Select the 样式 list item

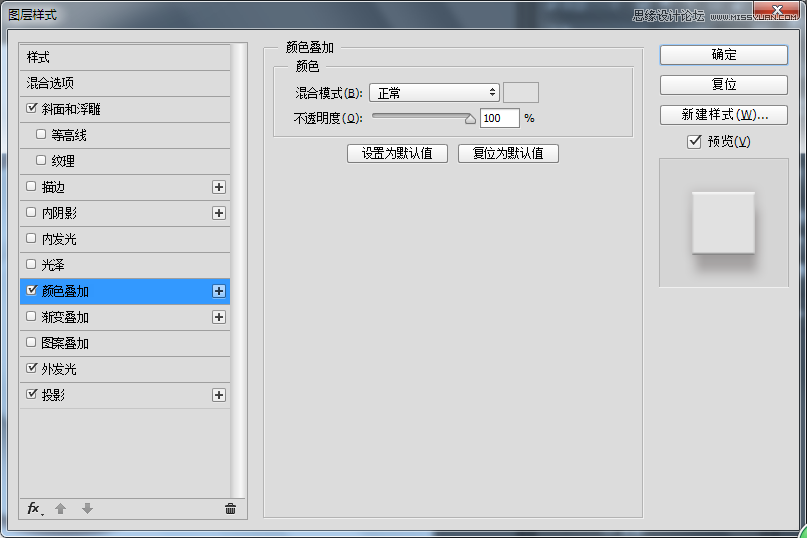[125, 57]
